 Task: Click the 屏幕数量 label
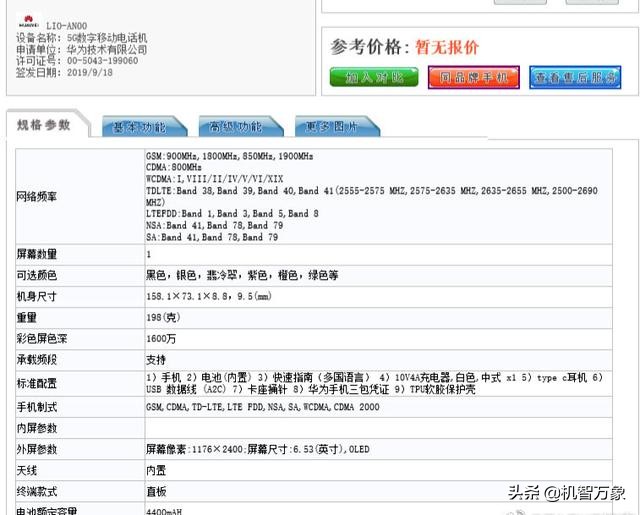37,254
